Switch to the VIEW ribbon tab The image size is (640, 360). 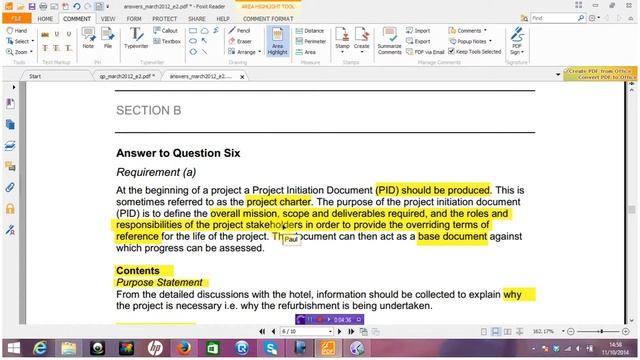click(108, 19)
